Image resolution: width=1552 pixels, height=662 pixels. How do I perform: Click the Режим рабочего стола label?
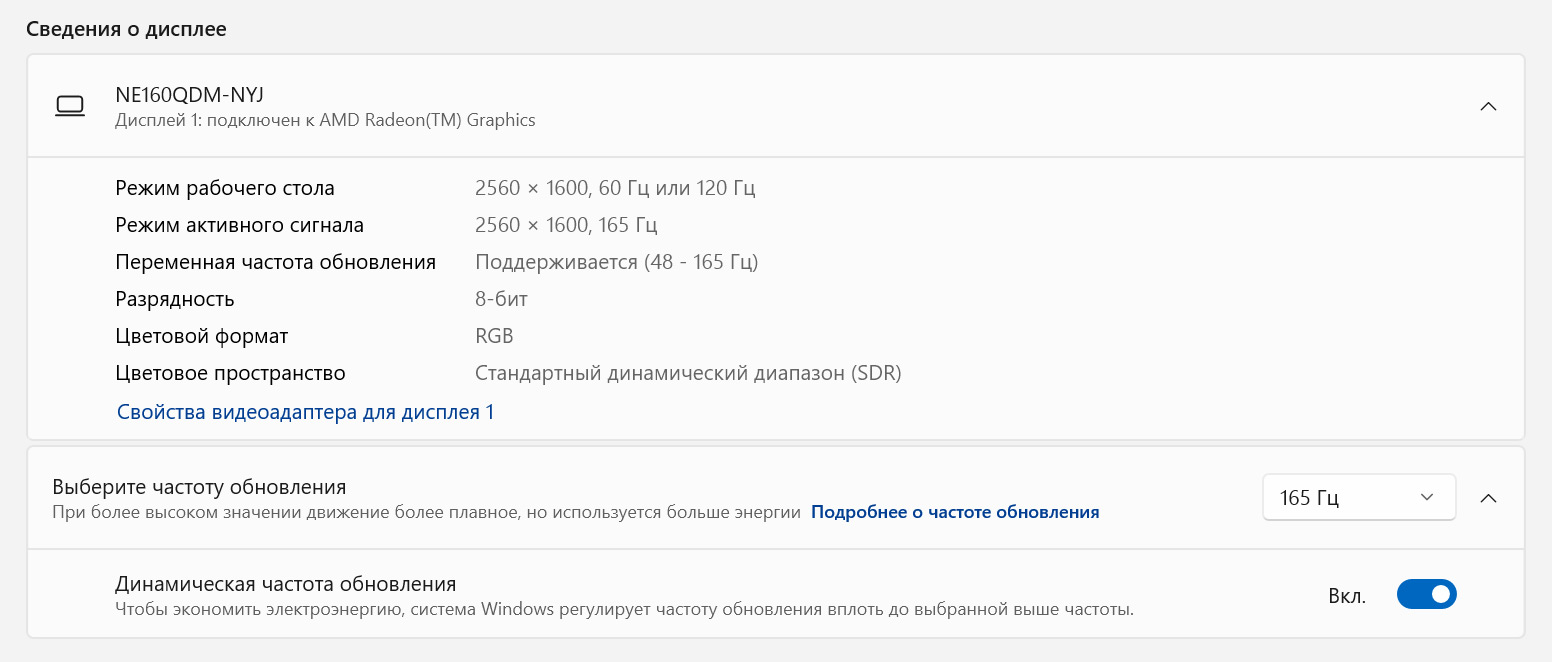(225, 188)
